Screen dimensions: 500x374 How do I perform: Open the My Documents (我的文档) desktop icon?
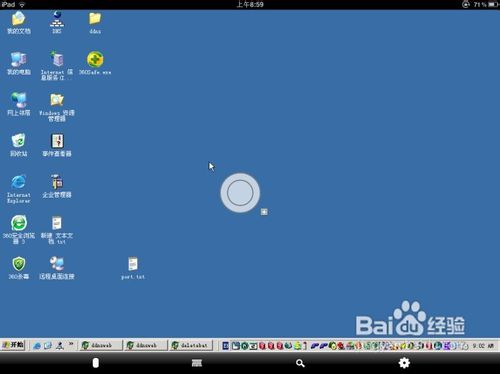(x=19, y=22)
